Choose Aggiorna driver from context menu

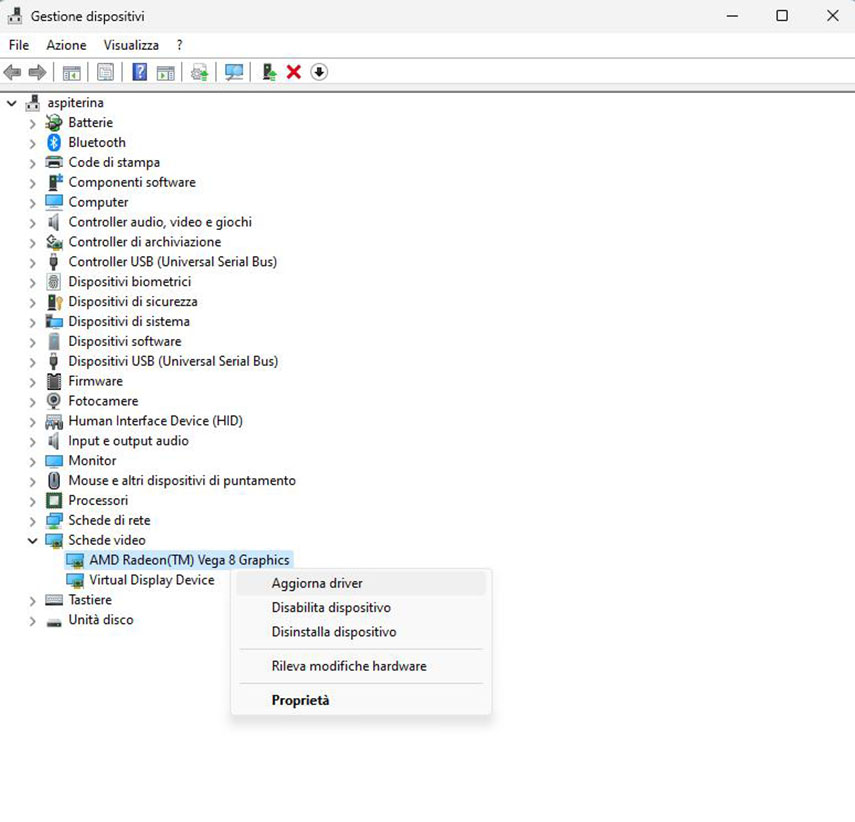pyautogui.click(x=317, y=583)
